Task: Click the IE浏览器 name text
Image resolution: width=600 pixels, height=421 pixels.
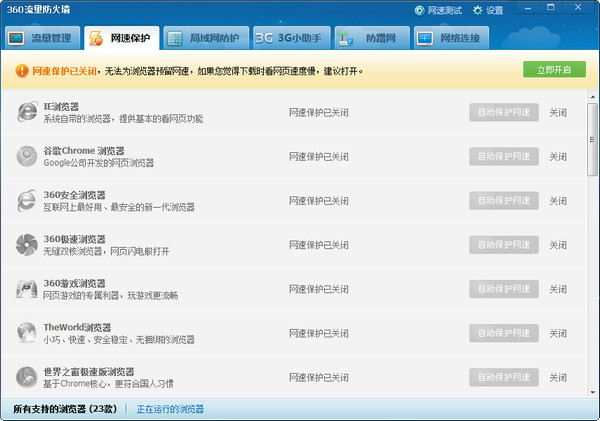Action: 61,106
